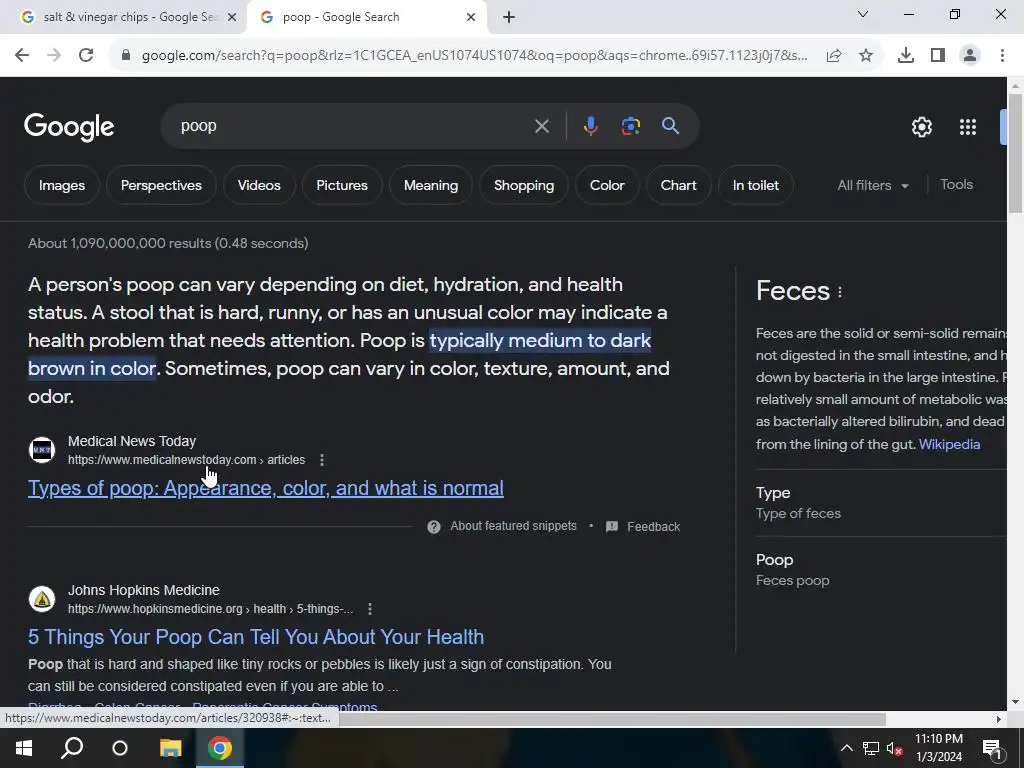Open Windows notification center
Image resolution: width=1024 pixels, height=768 pixels.
[x=991, y=748]
